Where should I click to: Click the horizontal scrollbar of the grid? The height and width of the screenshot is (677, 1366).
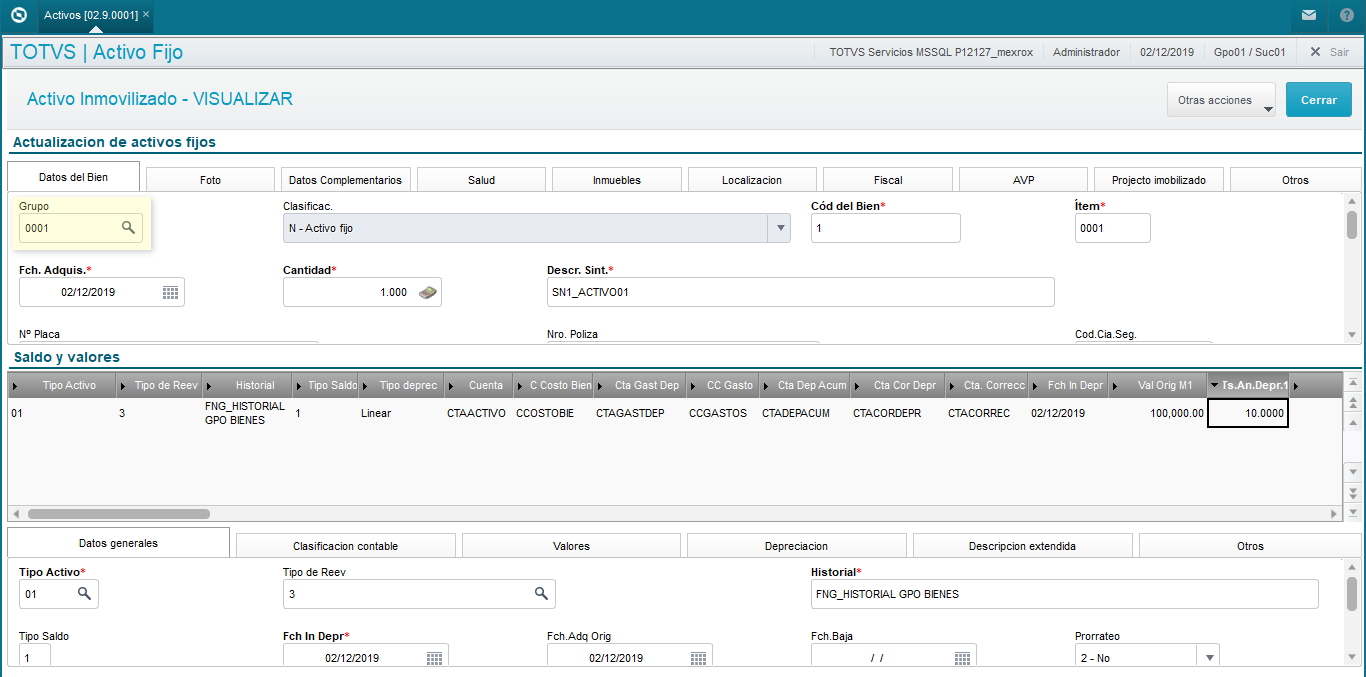pos(119,513)
